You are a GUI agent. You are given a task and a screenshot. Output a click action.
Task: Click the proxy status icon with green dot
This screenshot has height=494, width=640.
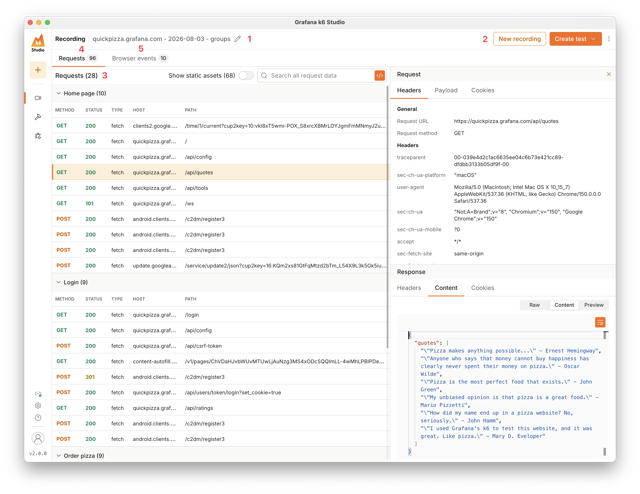[38, 394]
